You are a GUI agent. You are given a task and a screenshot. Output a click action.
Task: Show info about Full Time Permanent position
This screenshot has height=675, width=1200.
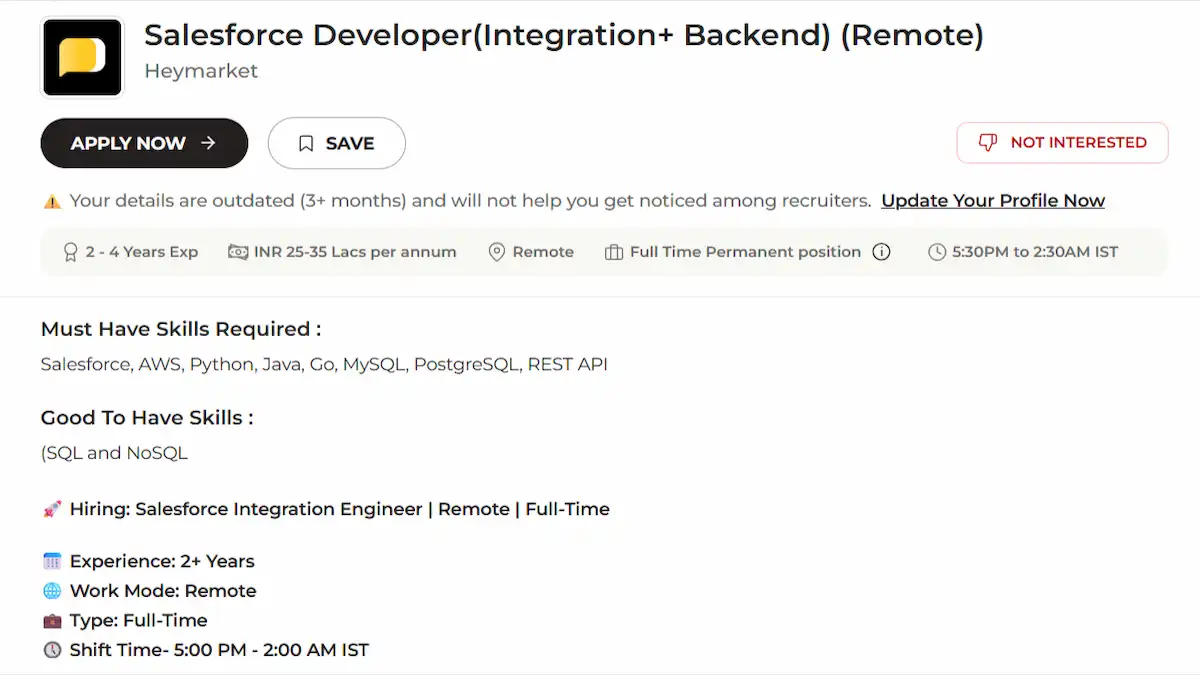[881, 252]
